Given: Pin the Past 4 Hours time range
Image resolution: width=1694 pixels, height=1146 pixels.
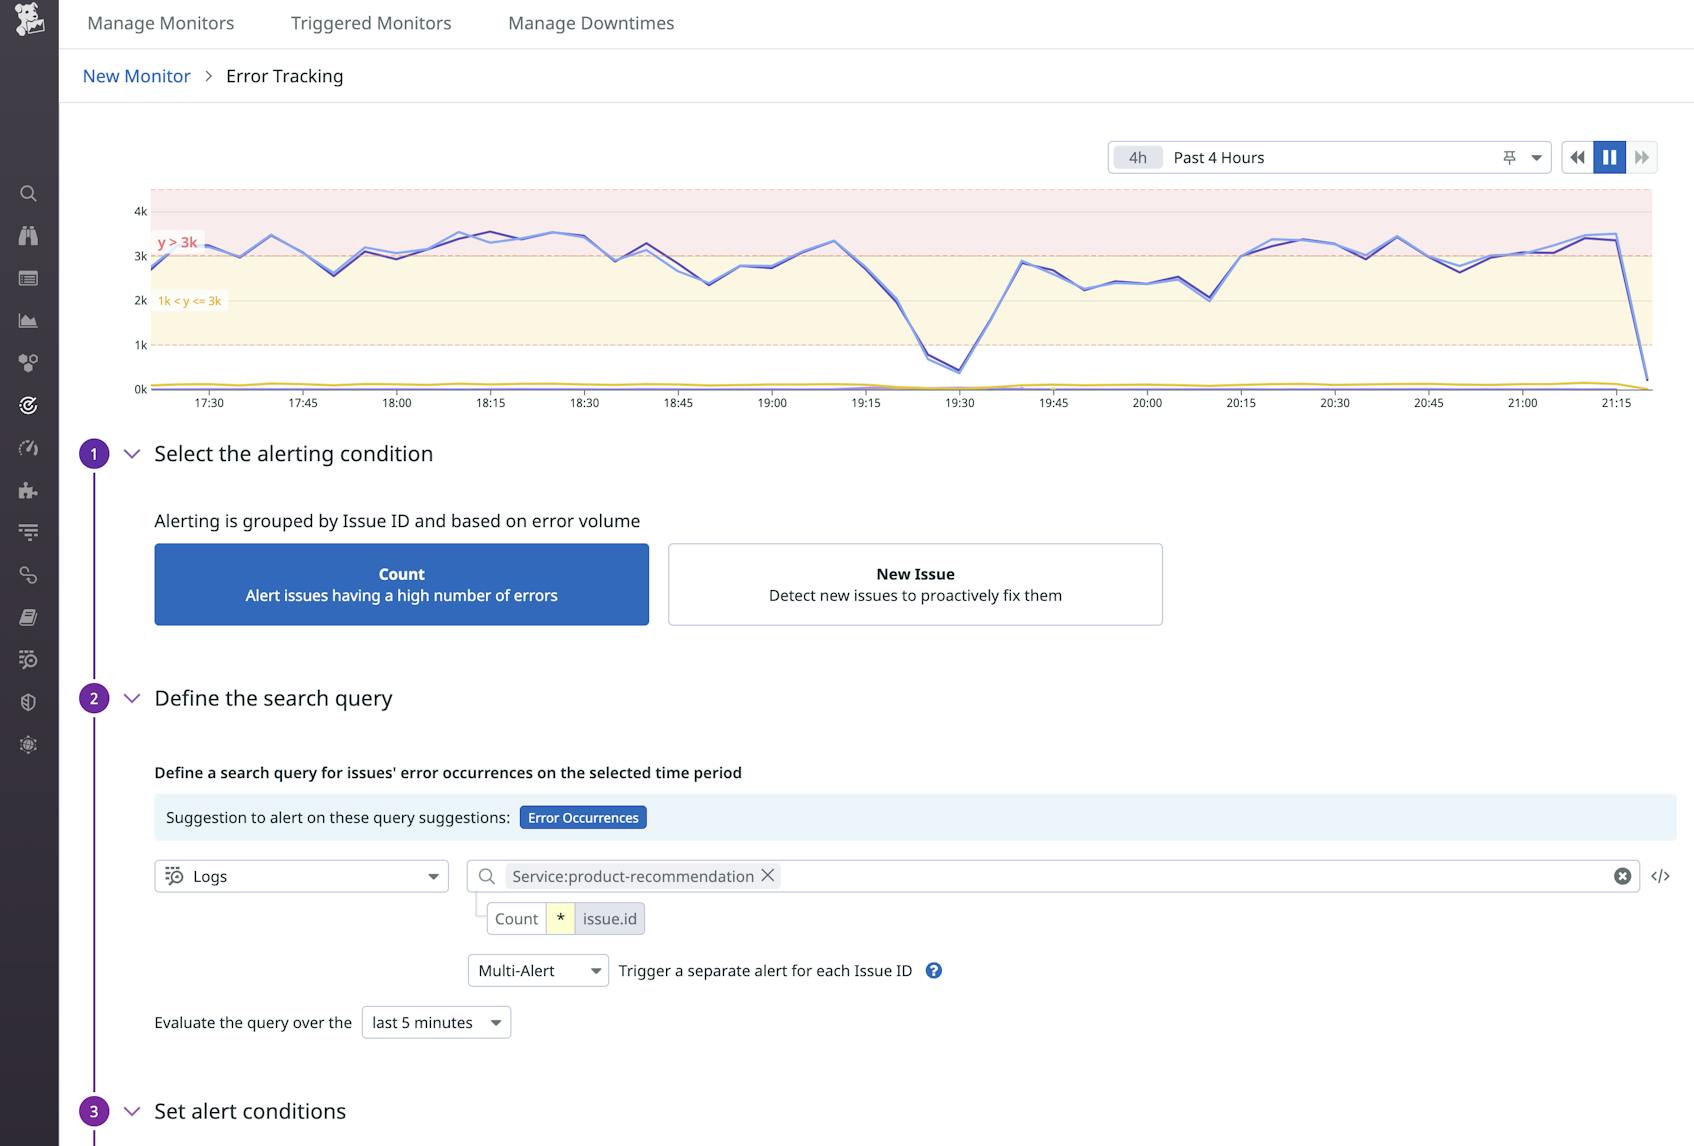Looking at the screenshot, I should [x=1509, y=157].
